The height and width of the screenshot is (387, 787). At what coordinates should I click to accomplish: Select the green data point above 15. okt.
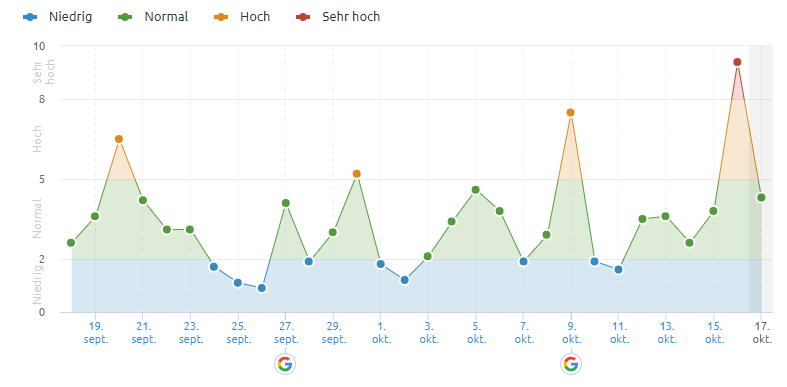[713, 211]
